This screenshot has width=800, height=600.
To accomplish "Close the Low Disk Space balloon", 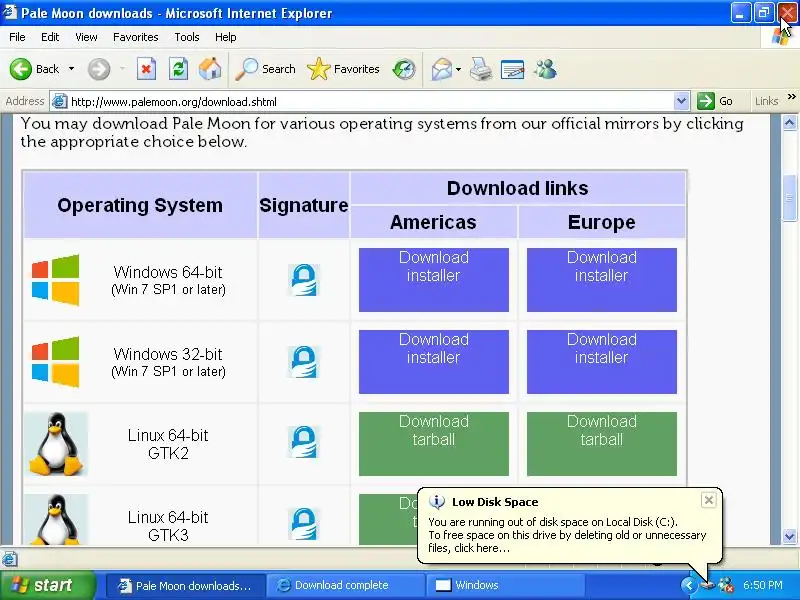I will point(708,500).
